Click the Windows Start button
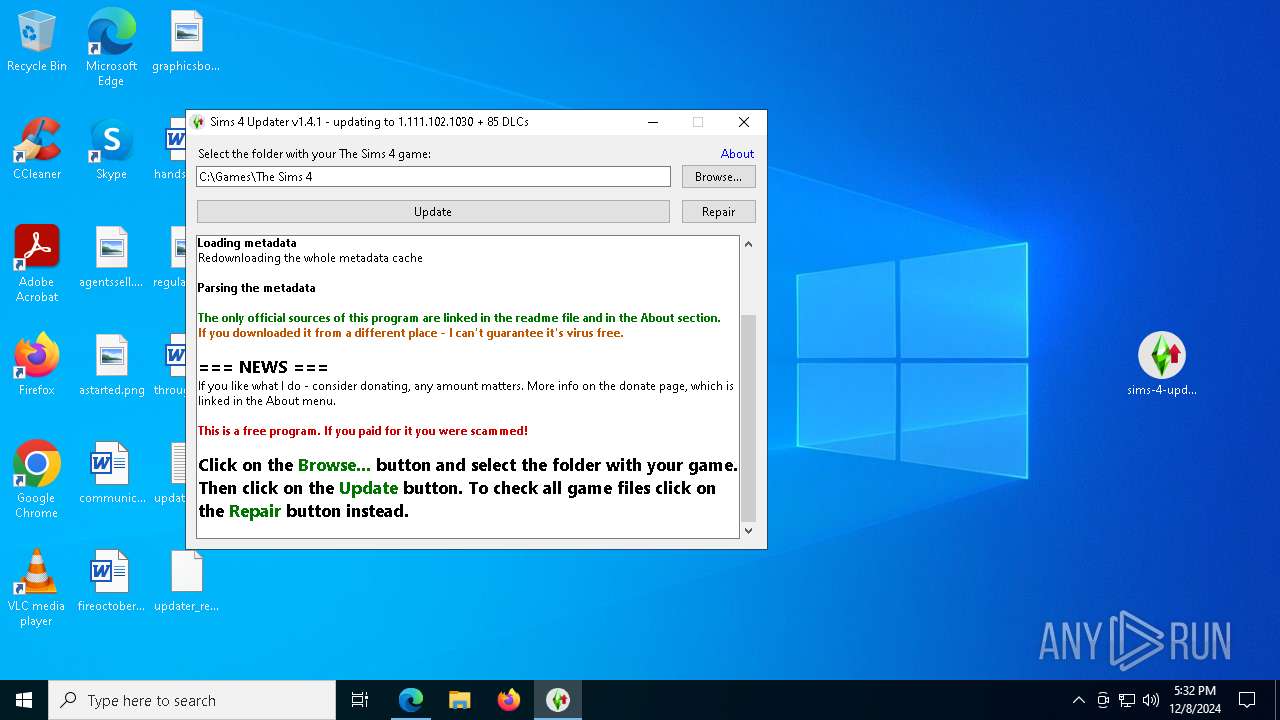The height and width of the screenshot is (720, 1280). pyautogui.click(x=24, y=700)
